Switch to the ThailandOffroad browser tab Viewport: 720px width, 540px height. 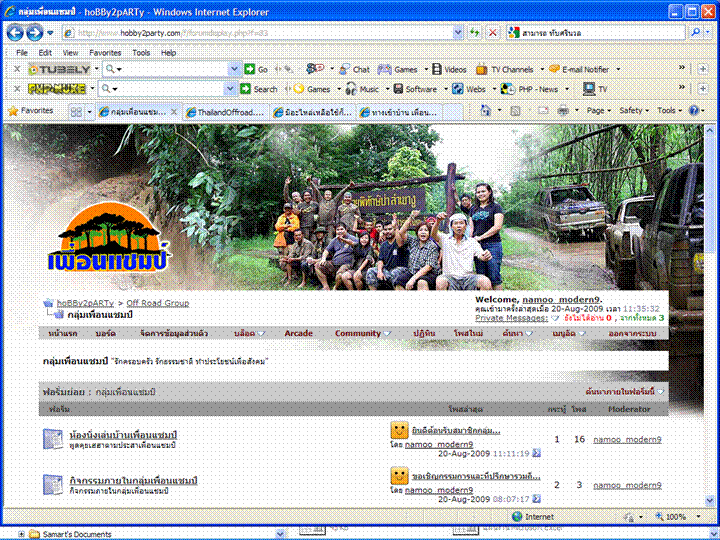point(226,112)
